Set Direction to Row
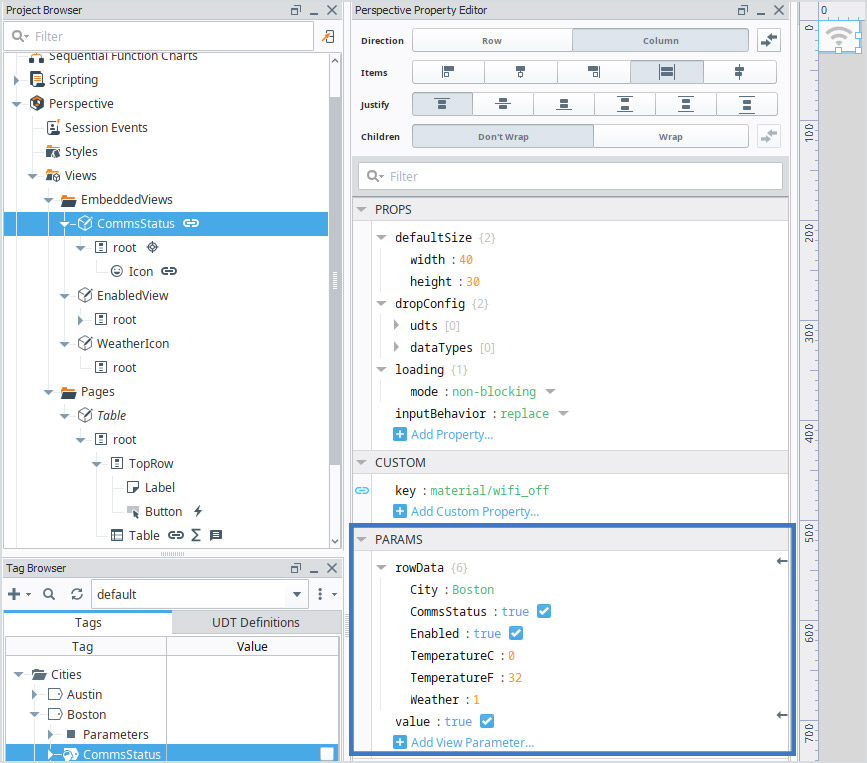The image size is (867, 763). tap(492, 41)
